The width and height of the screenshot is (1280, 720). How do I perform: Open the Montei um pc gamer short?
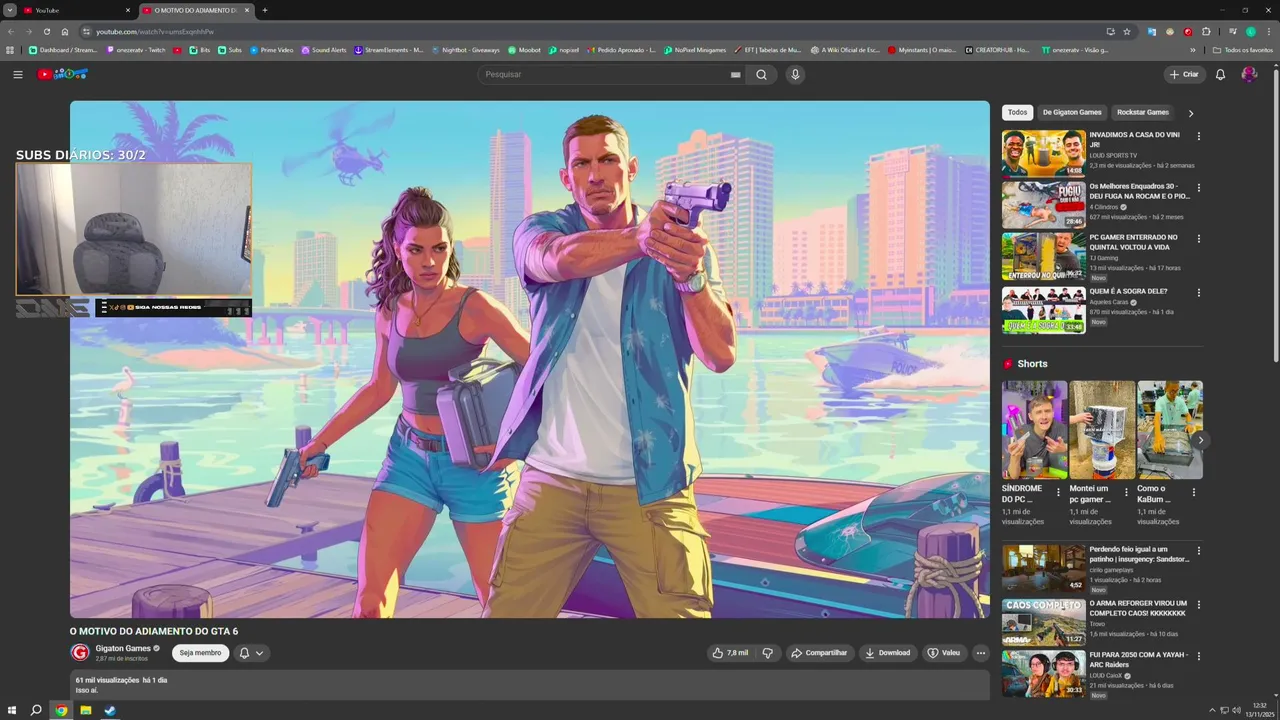[x=1102, y=430]
